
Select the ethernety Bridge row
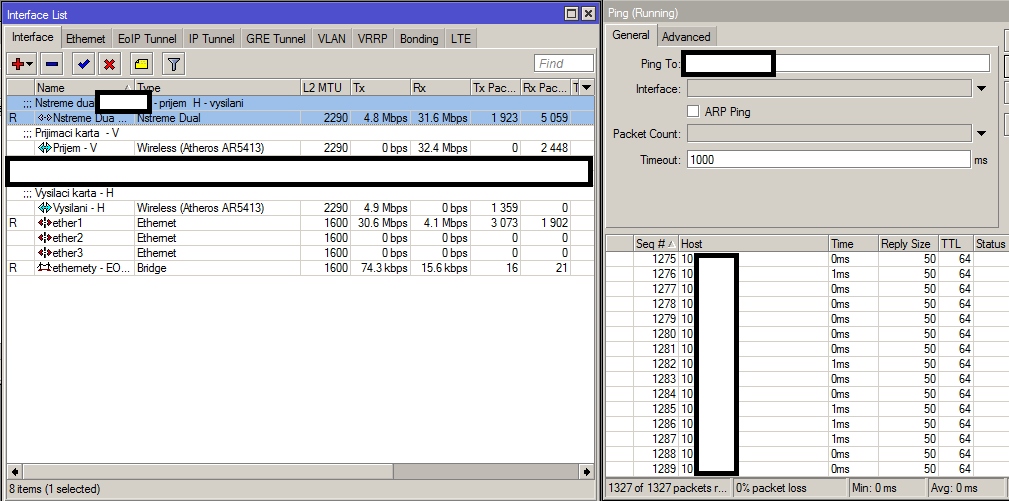point(300,268)
